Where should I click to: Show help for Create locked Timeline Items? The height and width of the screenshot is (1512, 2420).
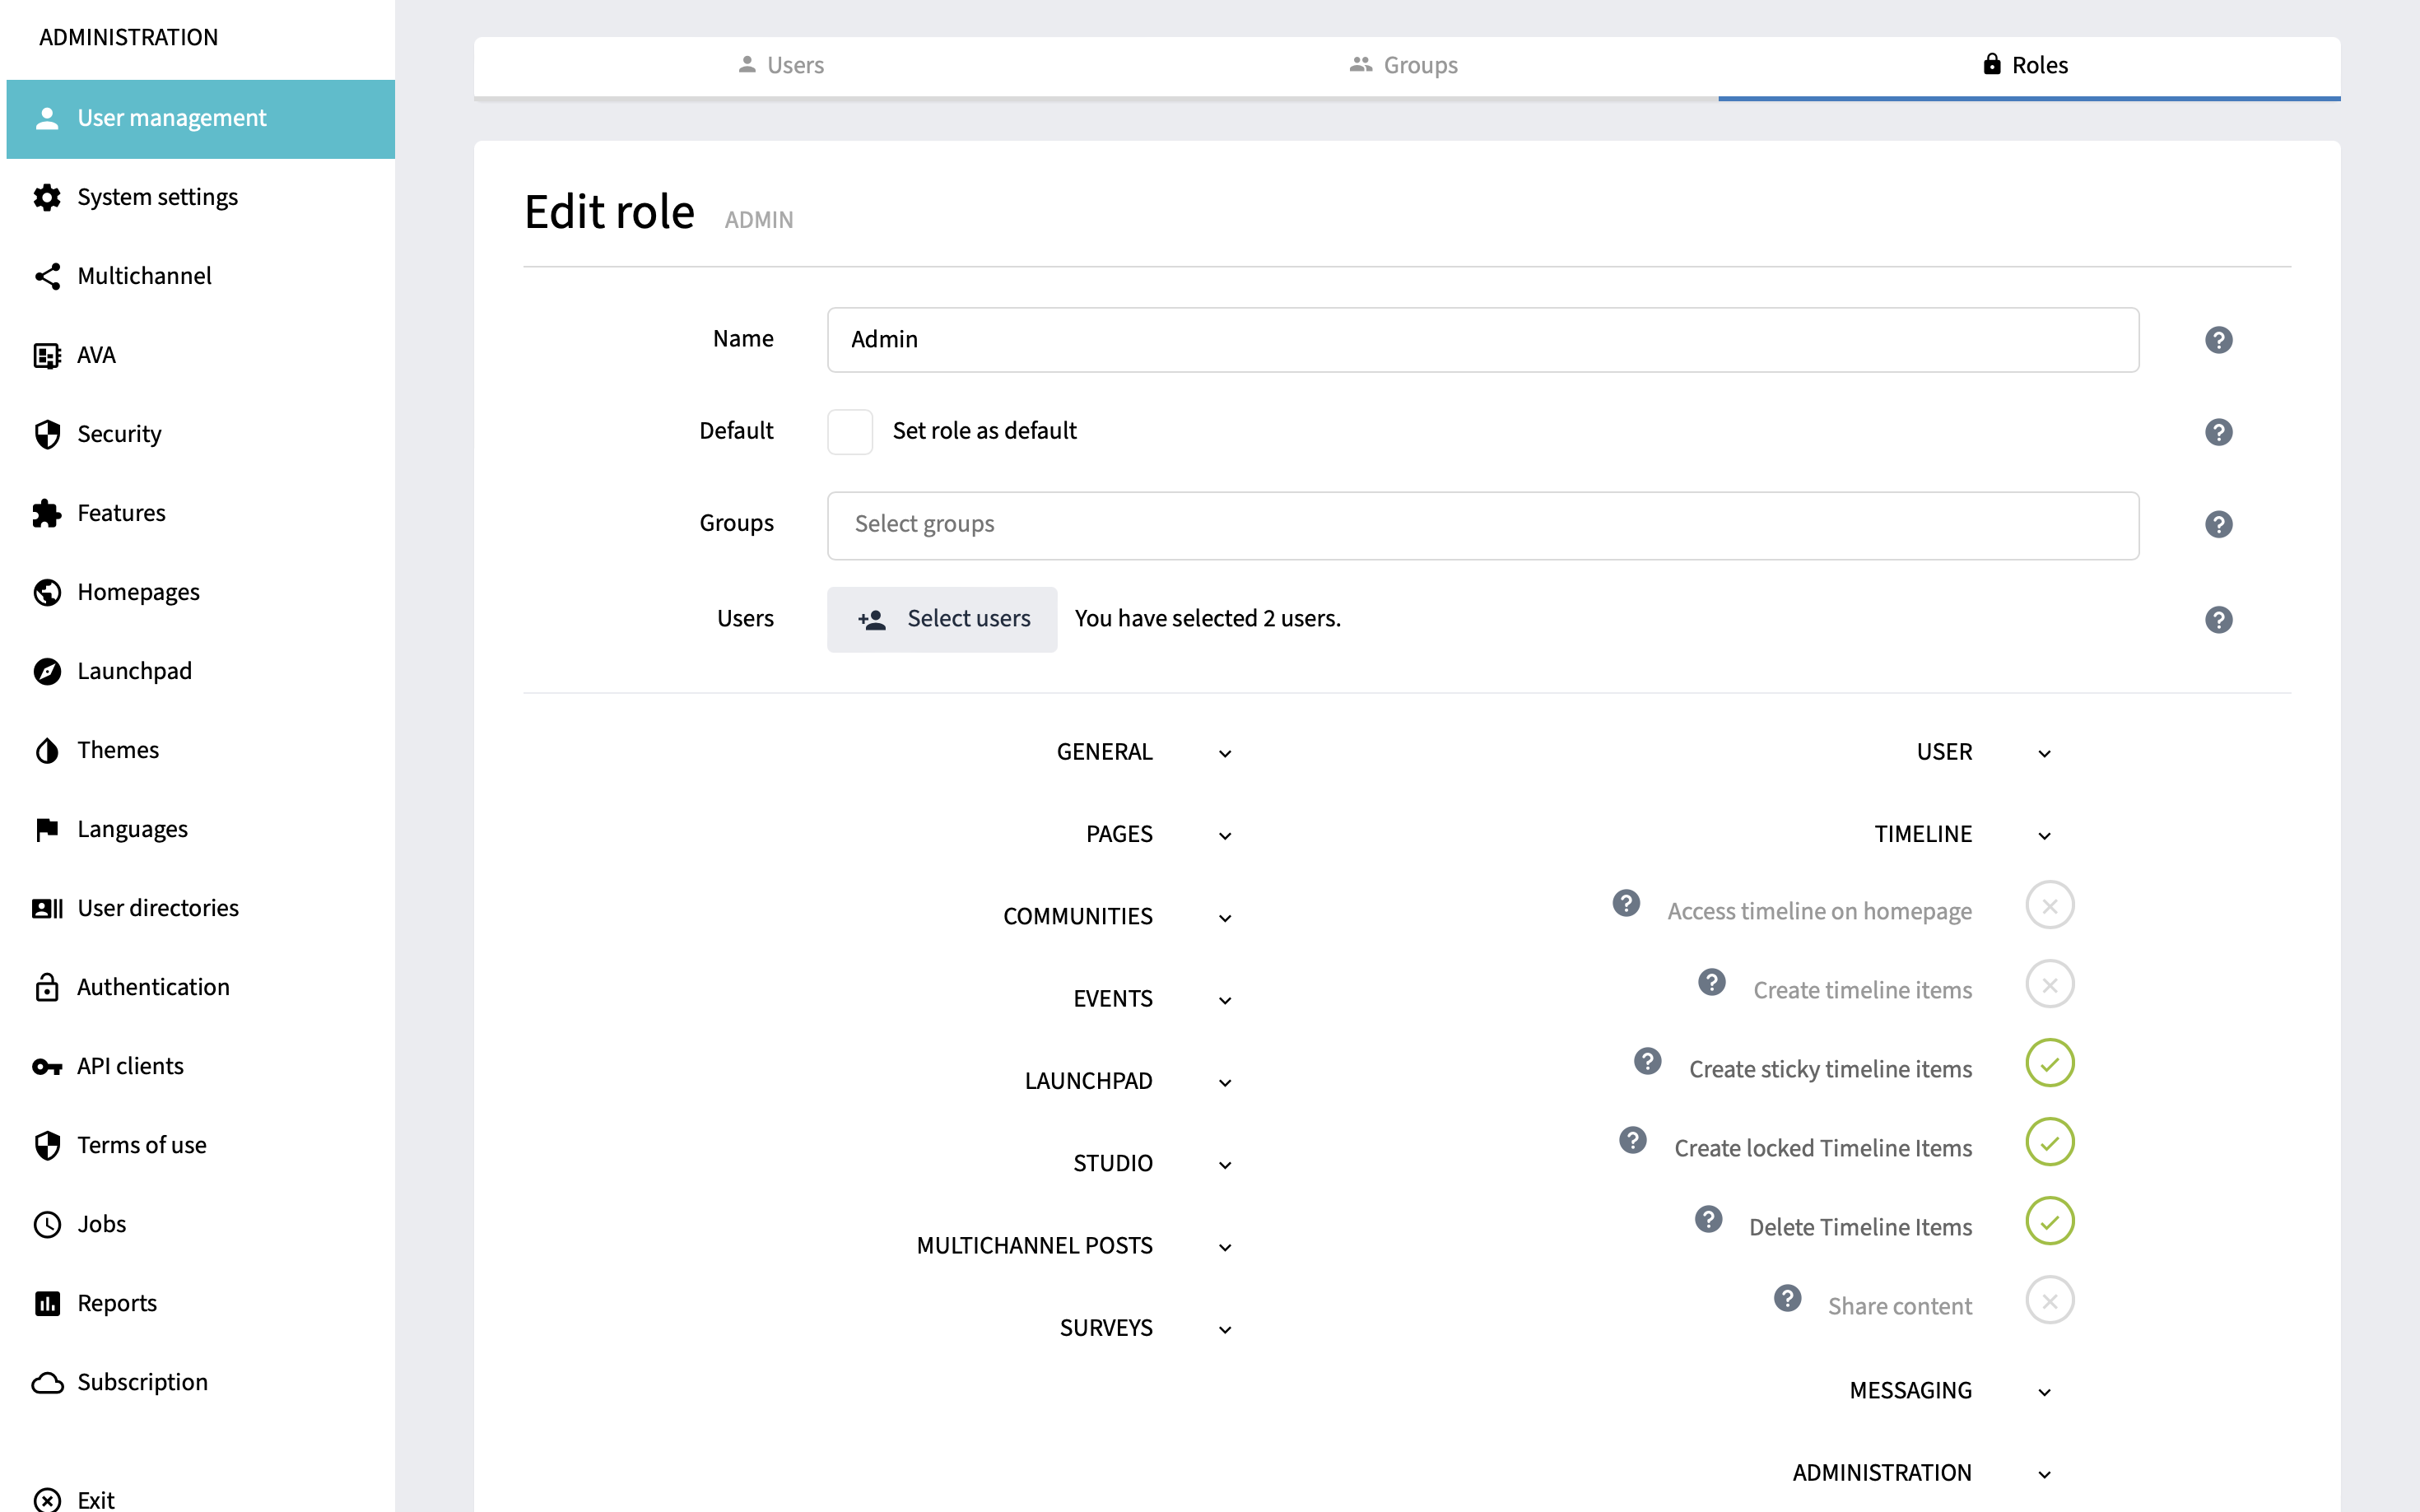[x=1633, y=1140]
